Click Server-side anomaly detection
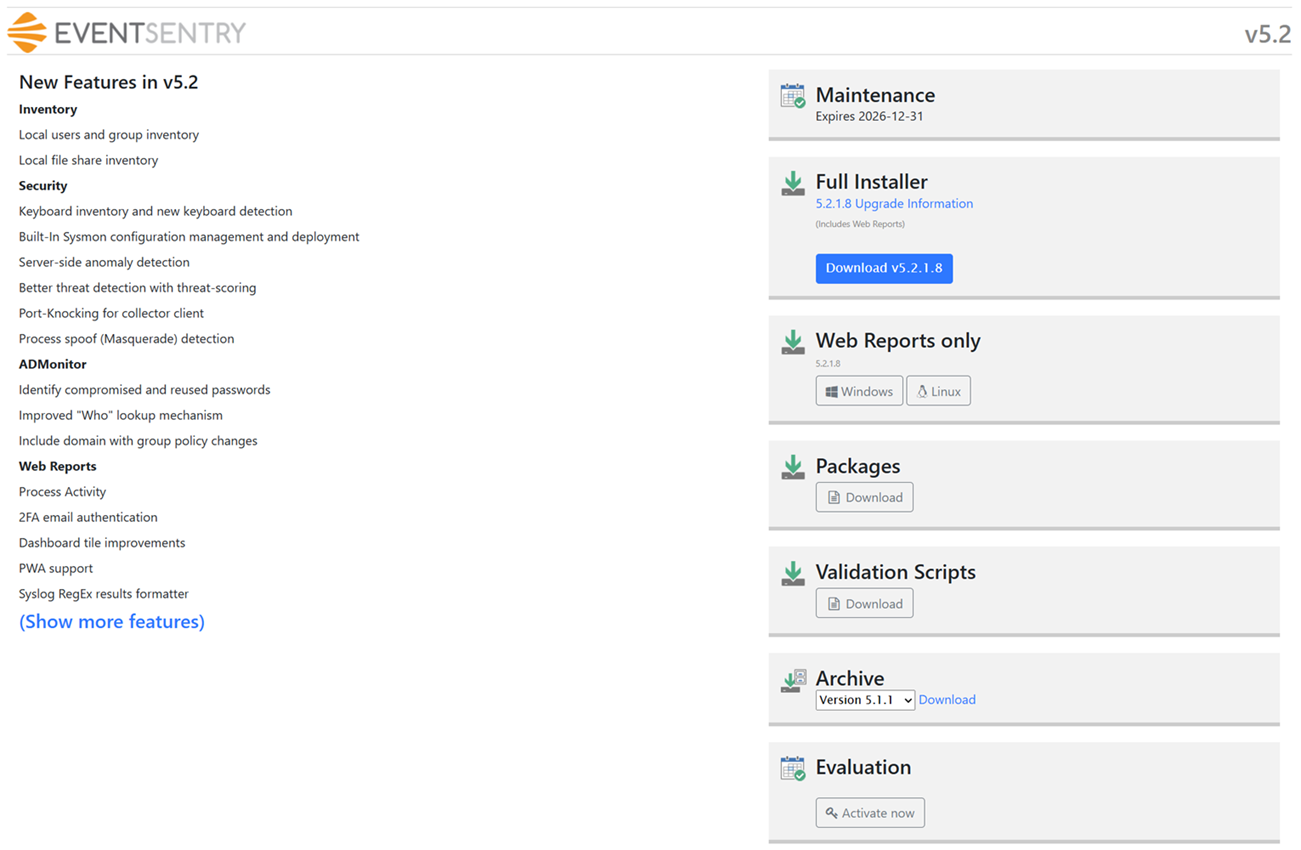This screenshot has height=850, width=1301. (x=104, y=262)
